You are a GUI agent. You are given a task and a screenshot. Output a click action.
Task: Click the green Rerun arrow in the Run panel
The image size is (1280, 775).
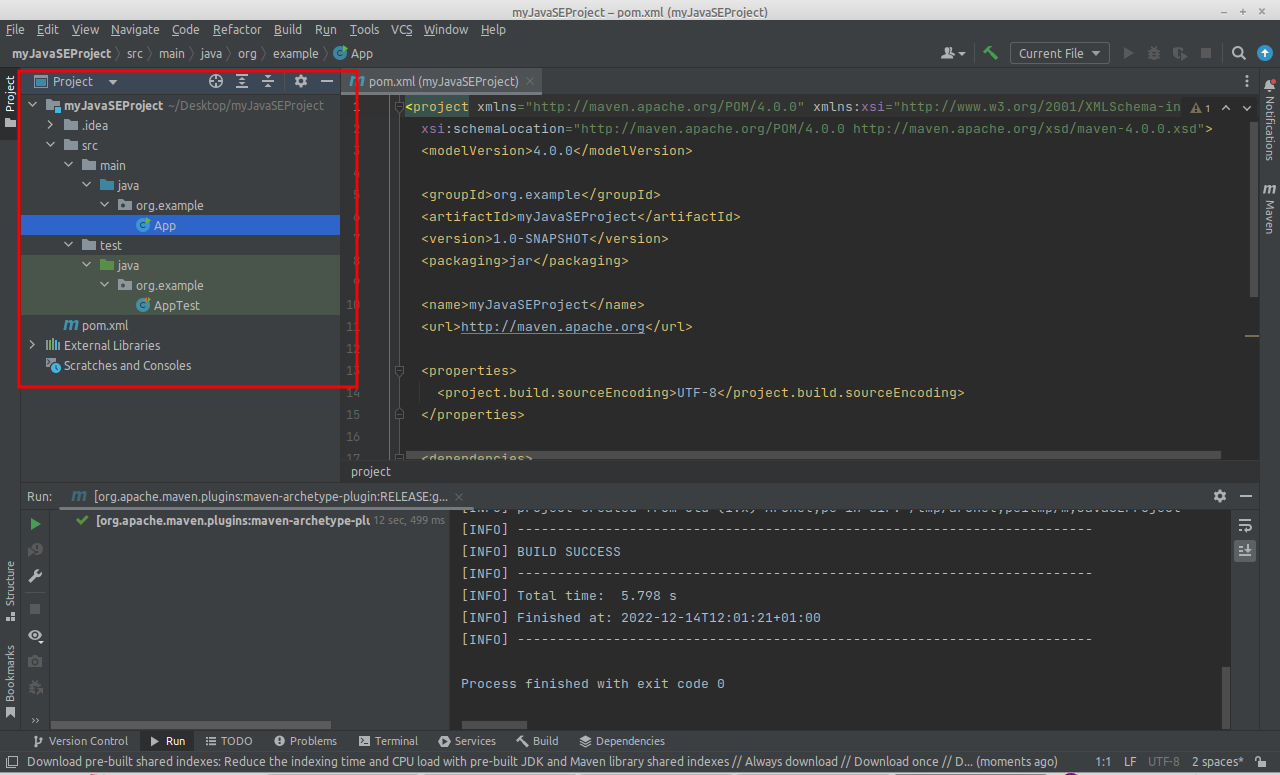pyautogui.click(x=35, y=523)
